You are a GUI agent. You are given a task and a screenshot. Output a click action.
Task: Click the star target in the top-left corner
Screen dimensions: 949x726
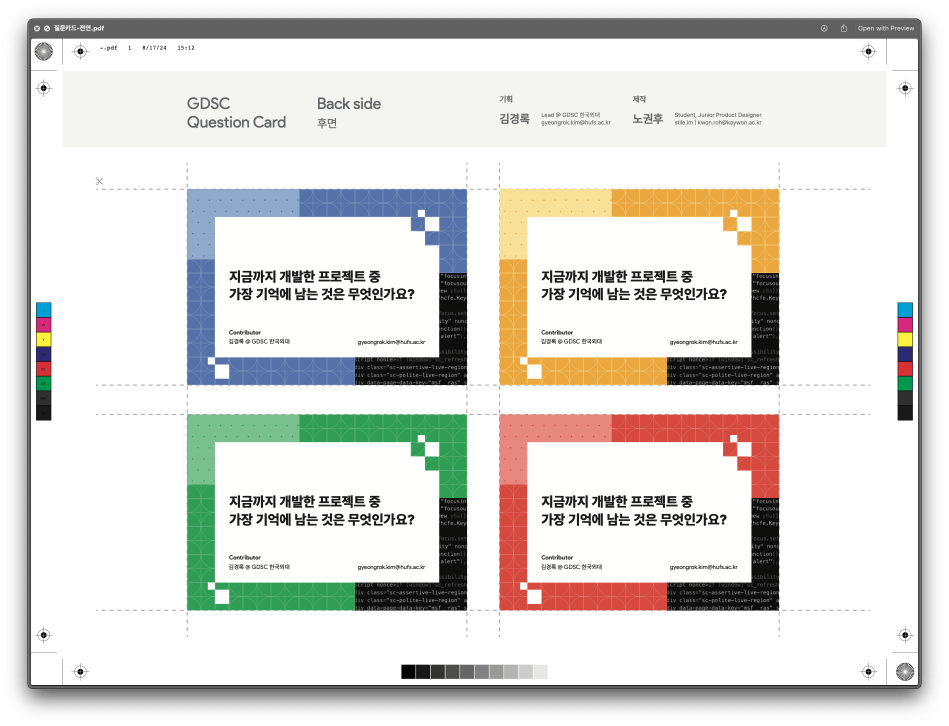(44, 51)
